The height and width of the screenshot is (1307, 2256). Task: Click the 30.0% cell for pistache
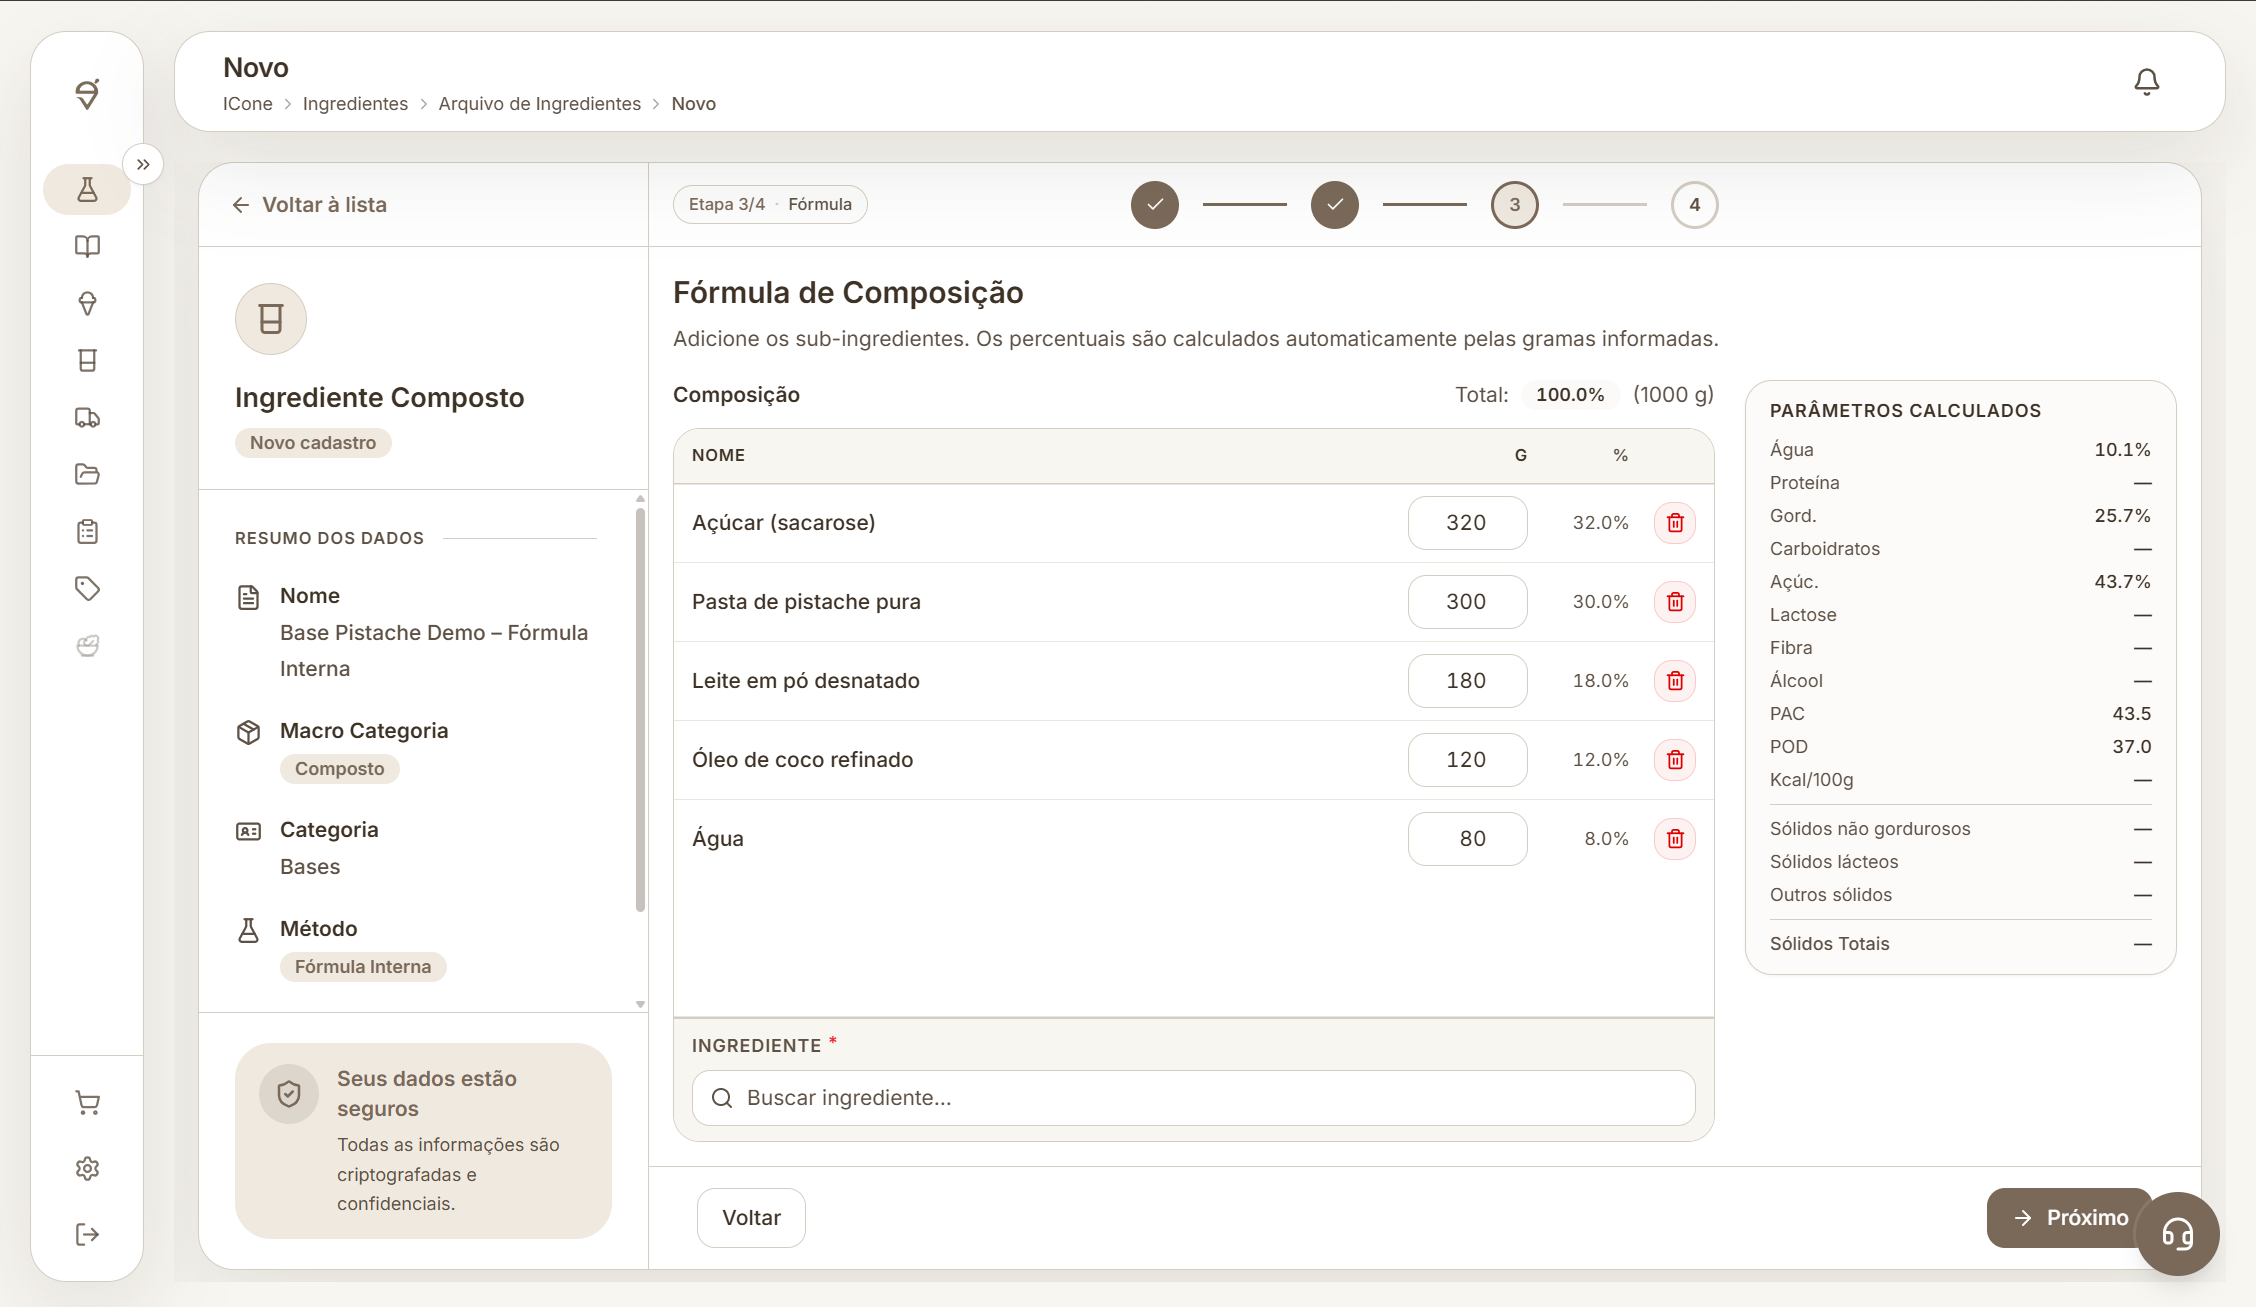click(1600, 602)
